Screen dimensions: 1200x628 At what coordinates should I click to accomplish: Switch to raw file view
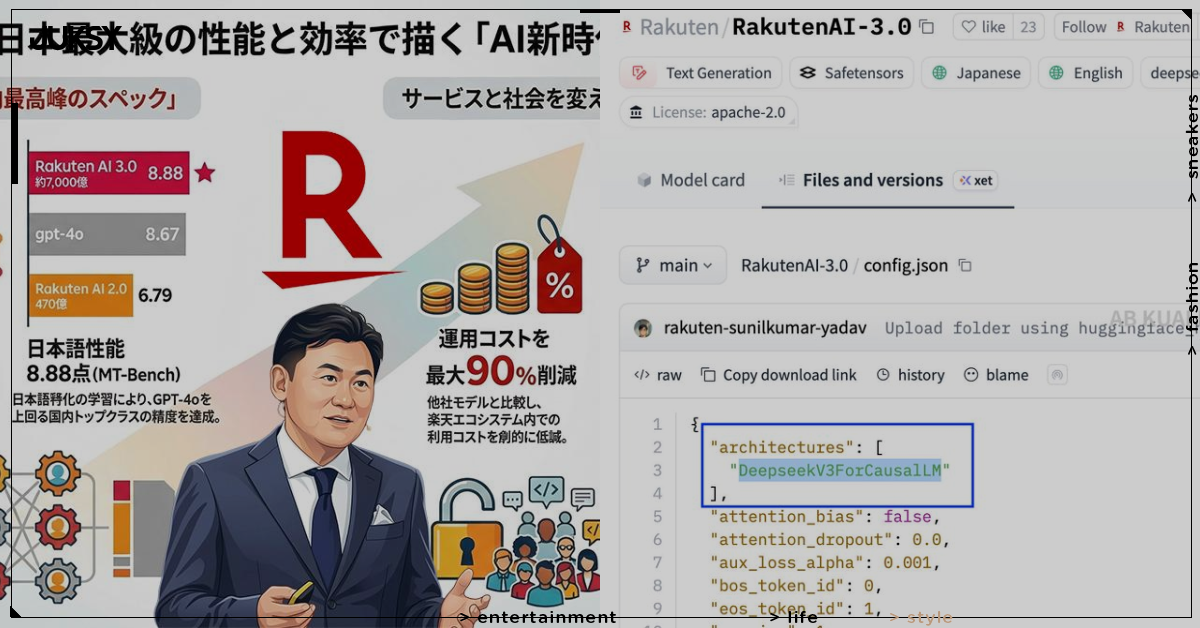coord(658,375)
